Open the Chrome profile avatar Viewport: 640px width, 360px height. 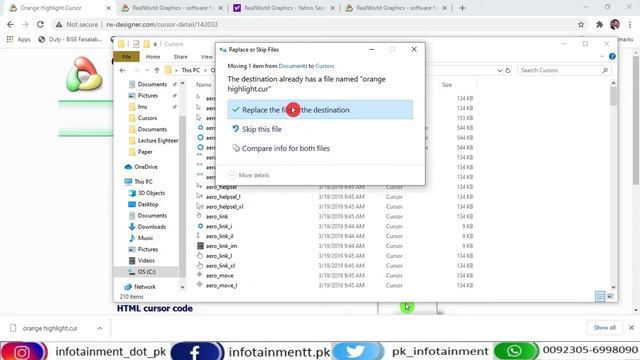615,24
